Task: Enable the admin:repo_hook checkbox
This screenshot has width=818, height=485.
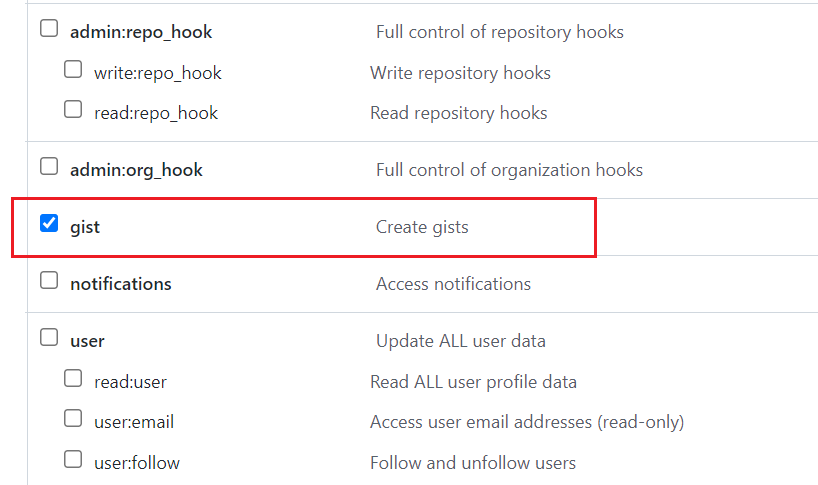Action: click(49, 29)
